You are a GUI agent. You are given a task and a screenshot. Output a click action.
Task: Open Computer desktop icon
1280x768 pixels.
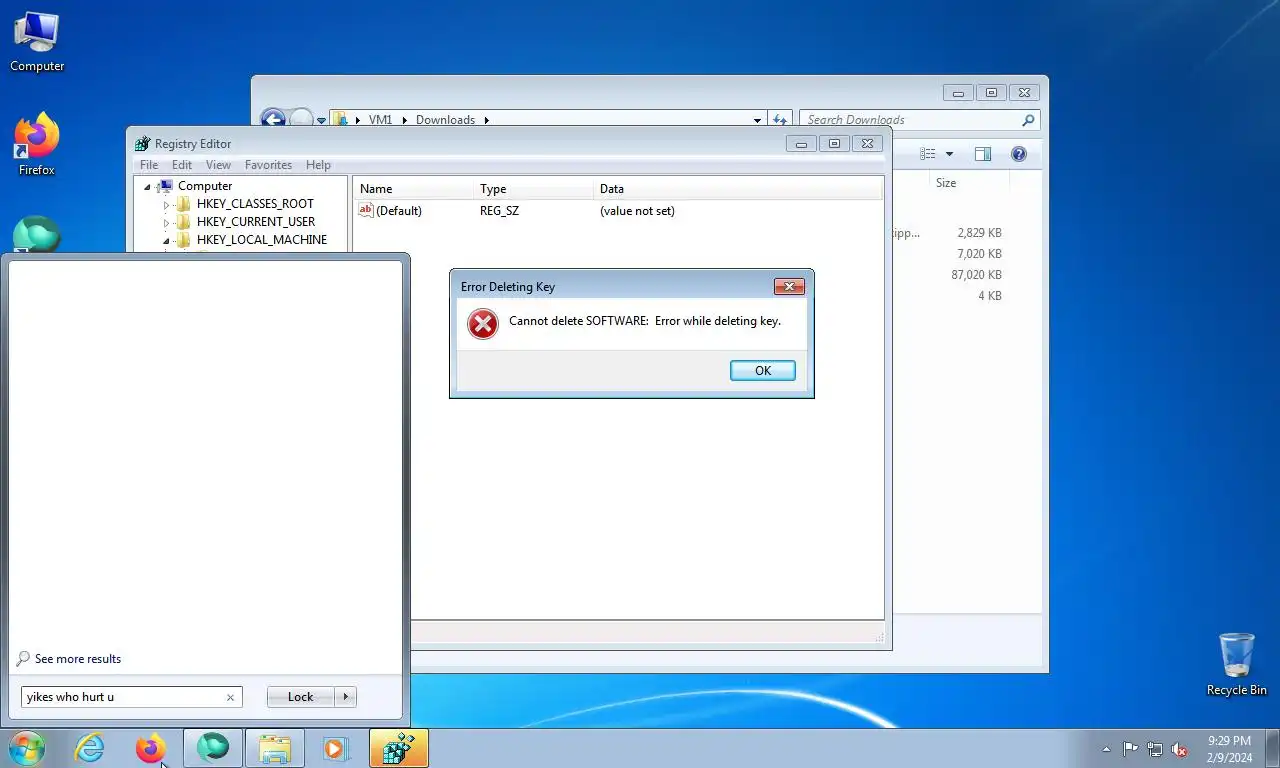37,42
